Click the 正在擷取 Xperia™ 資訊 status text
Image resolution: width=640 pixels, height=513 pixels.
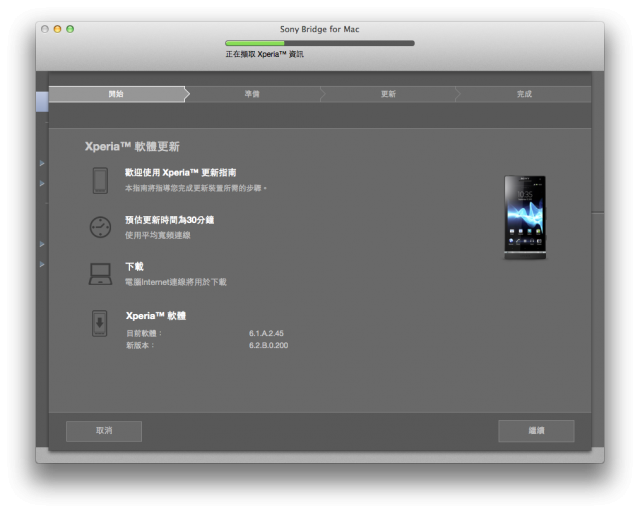click(264, 54)
